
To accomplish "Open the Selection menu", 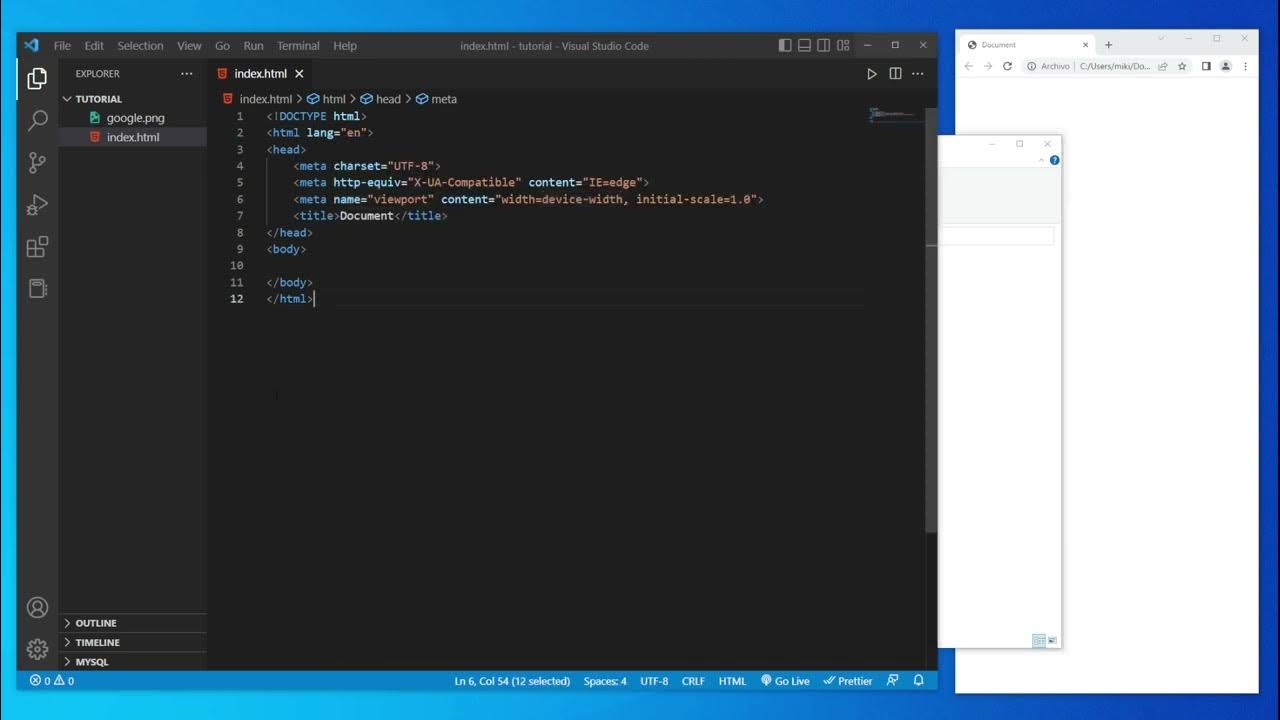I will click(x=140, y=46).
